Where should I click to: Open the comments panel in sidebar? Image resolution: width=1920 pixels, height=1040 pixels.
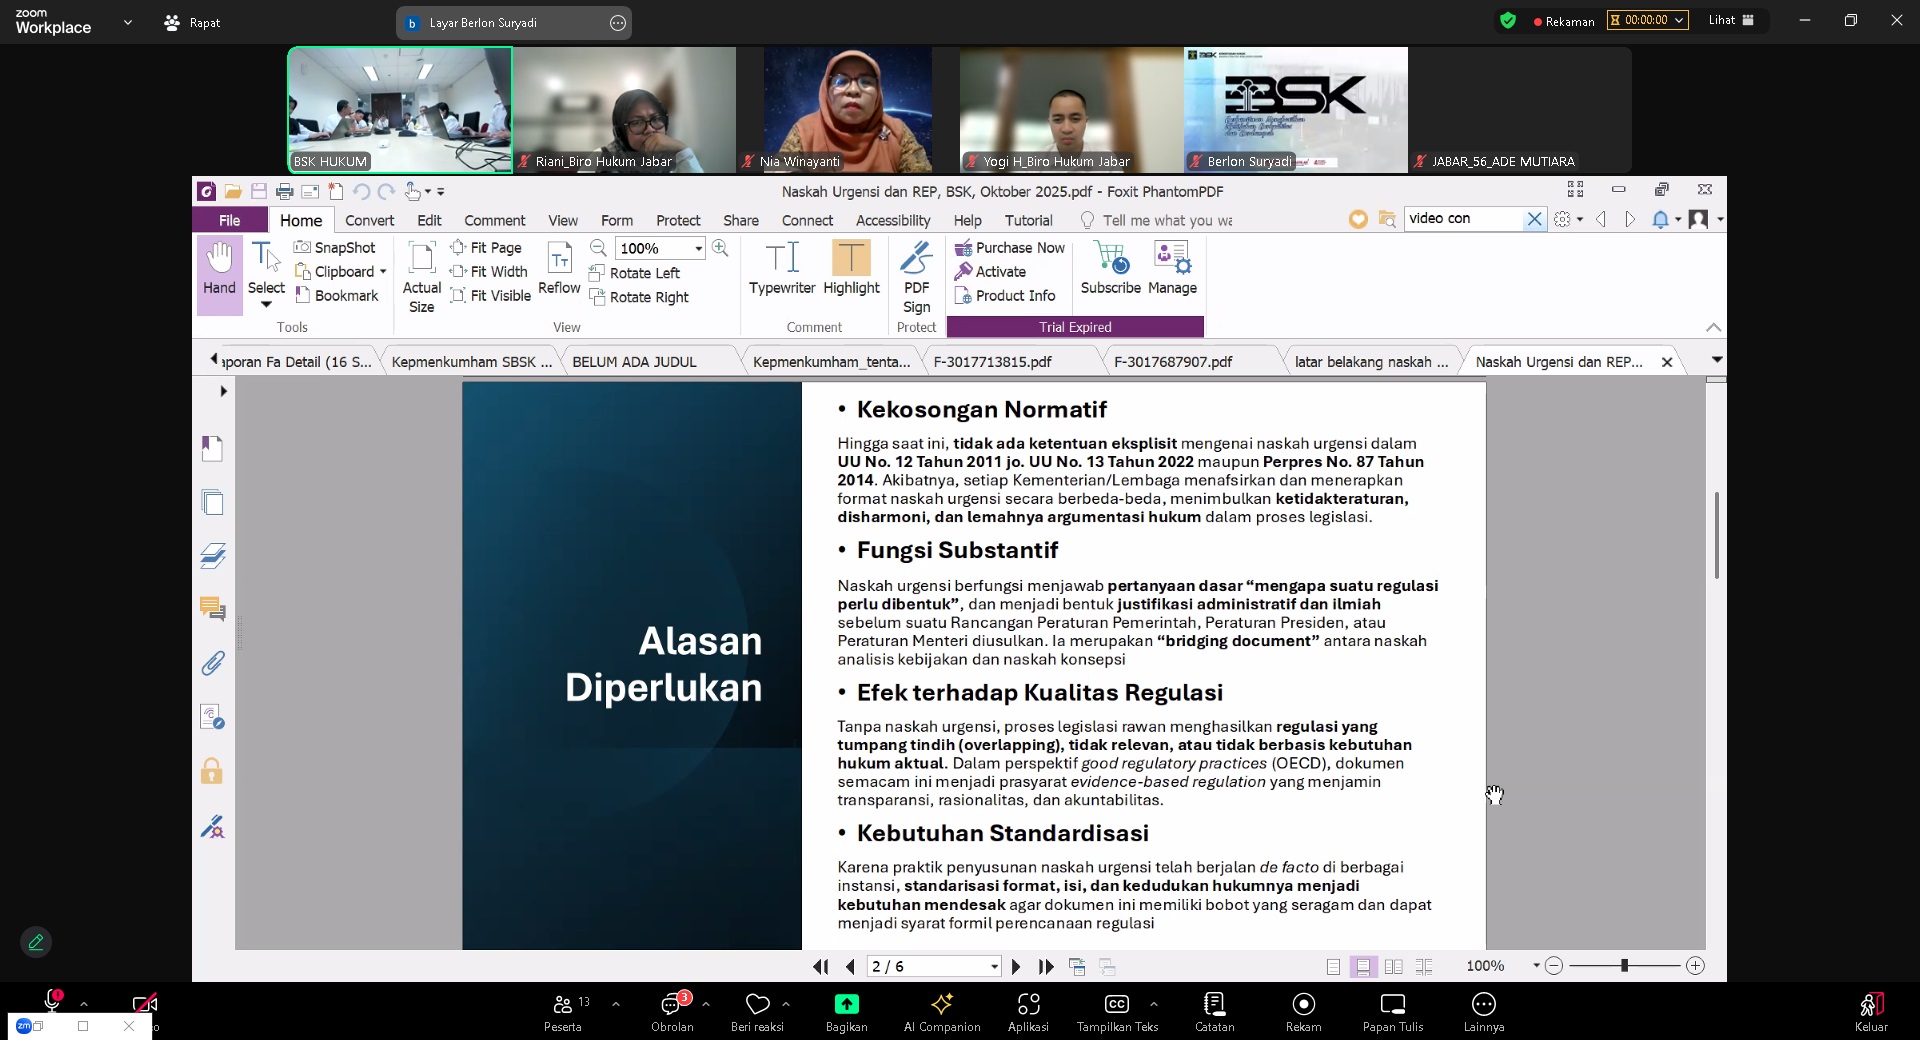click(213, 609)
